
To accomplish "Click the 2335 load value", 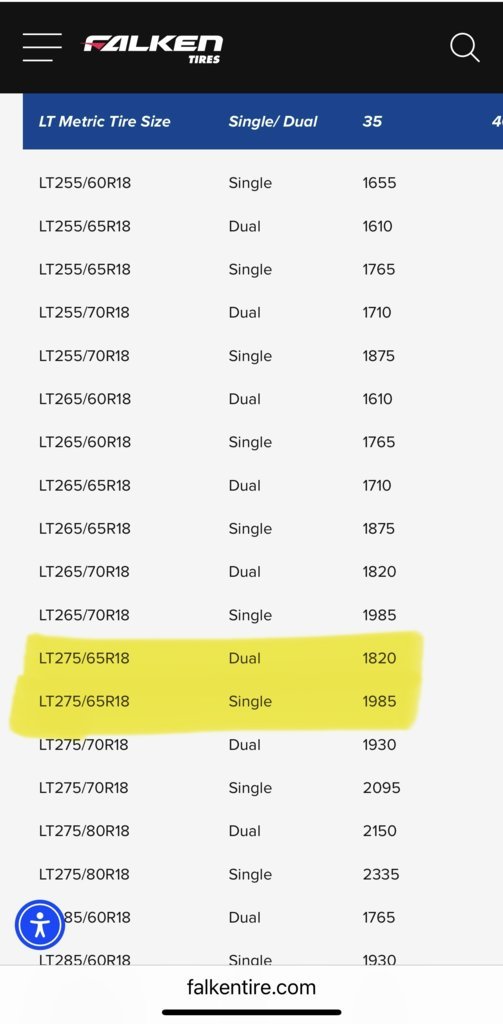I will coord(381,874).
